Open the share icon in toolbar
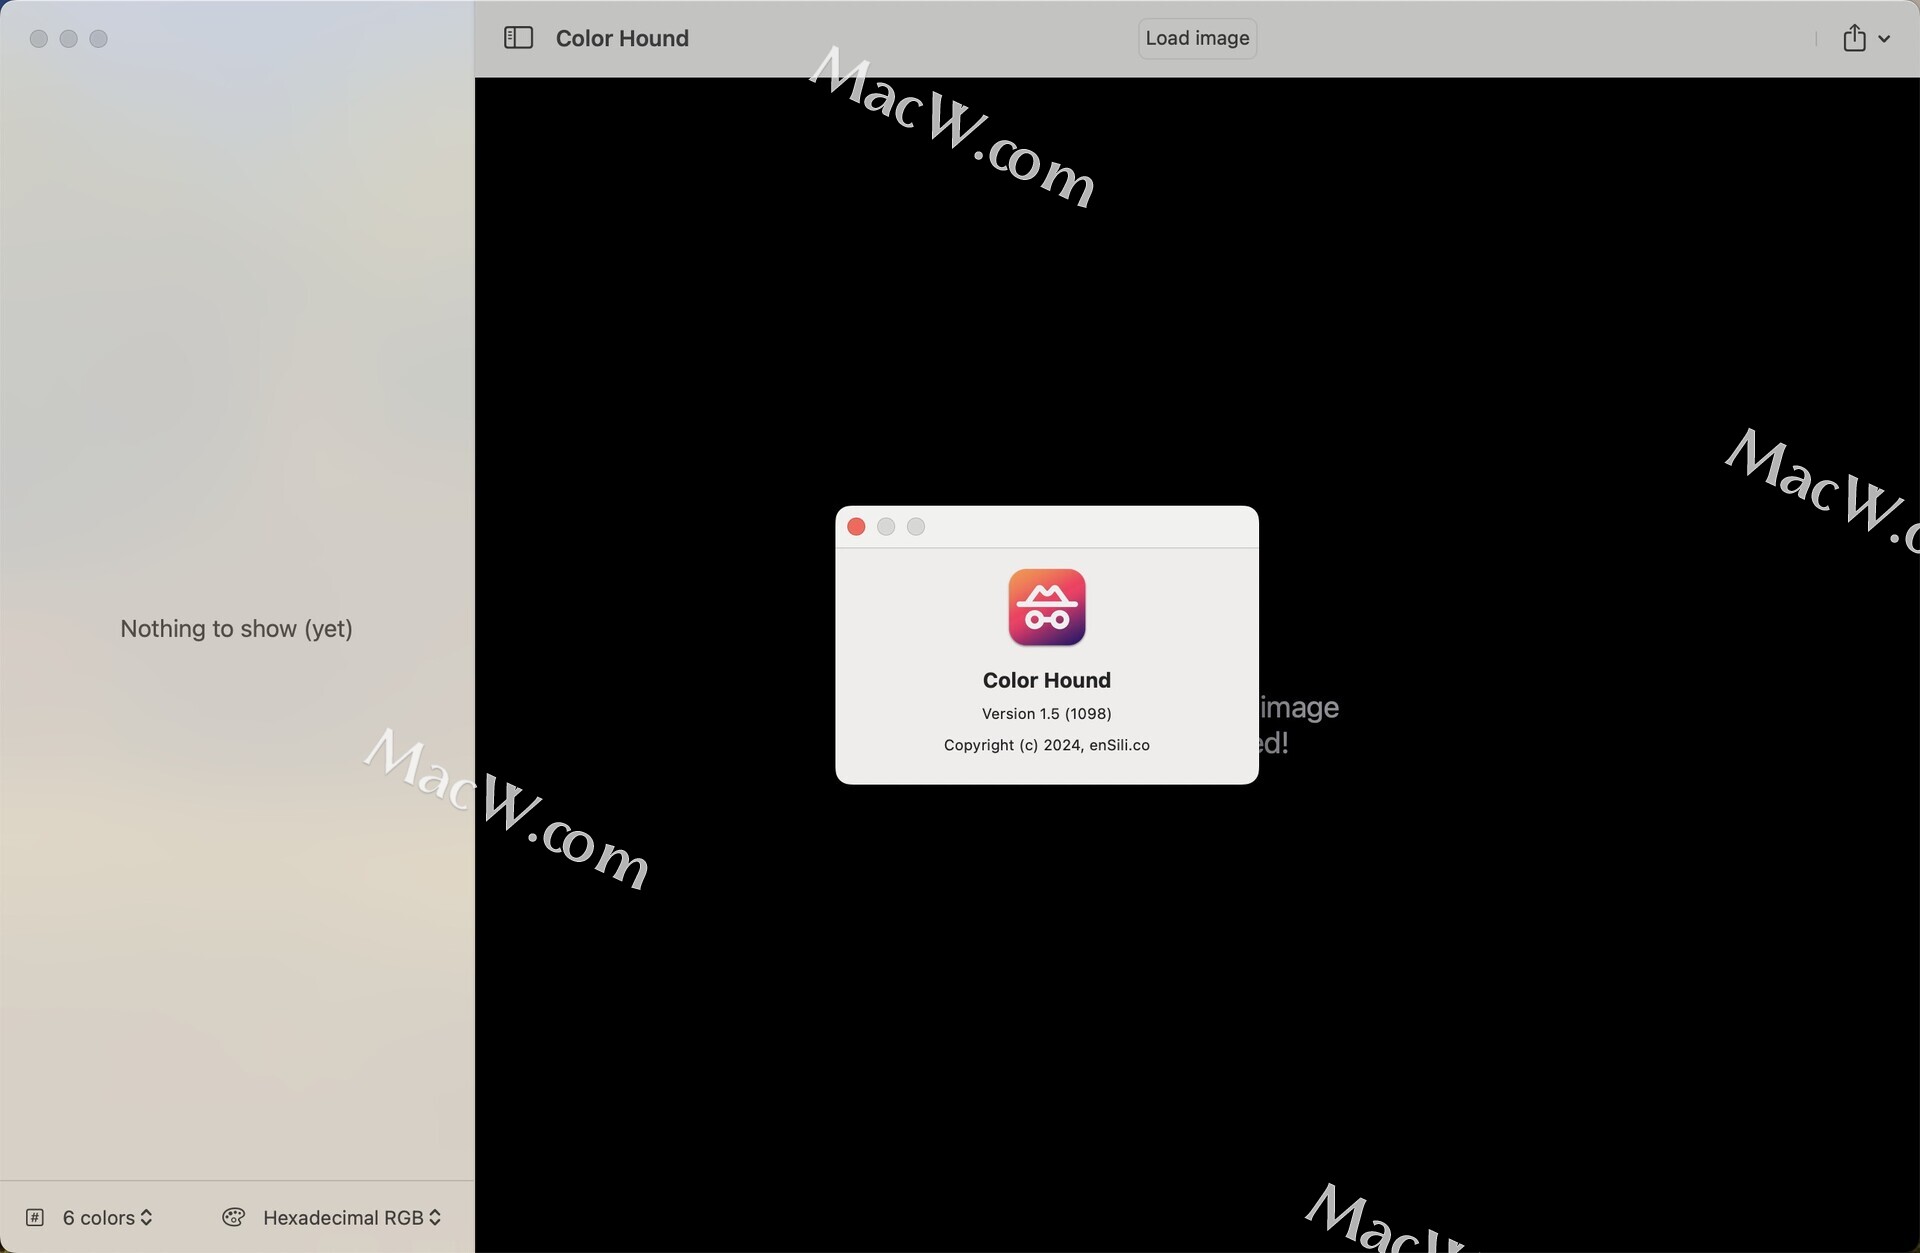 pyautogui.click(x=1854, y=38)
